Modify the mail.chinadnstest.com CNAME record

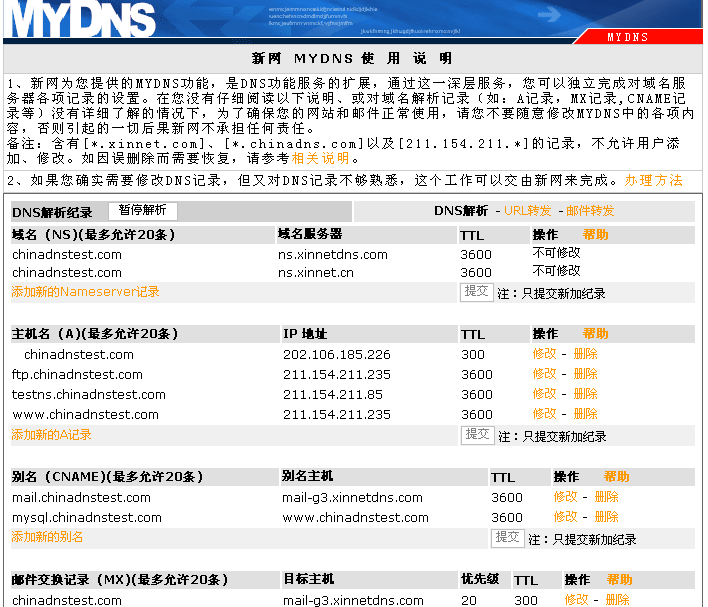565,497
